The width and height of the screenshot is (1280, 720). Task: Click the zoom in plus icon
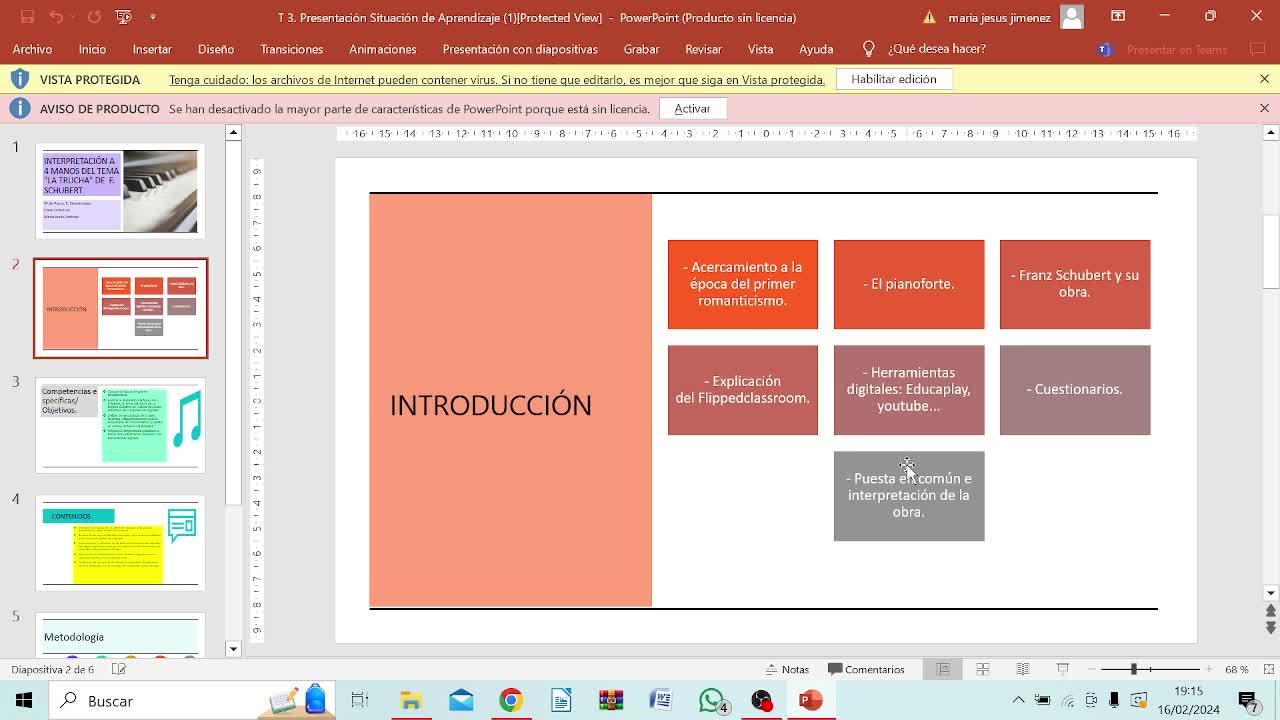tap(1210, 670)
